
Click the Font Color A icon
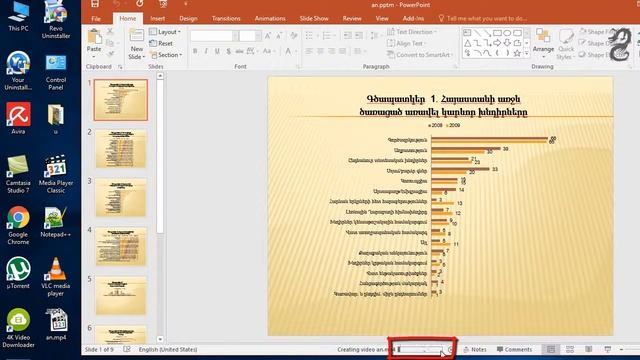click(x=288, y=51)
